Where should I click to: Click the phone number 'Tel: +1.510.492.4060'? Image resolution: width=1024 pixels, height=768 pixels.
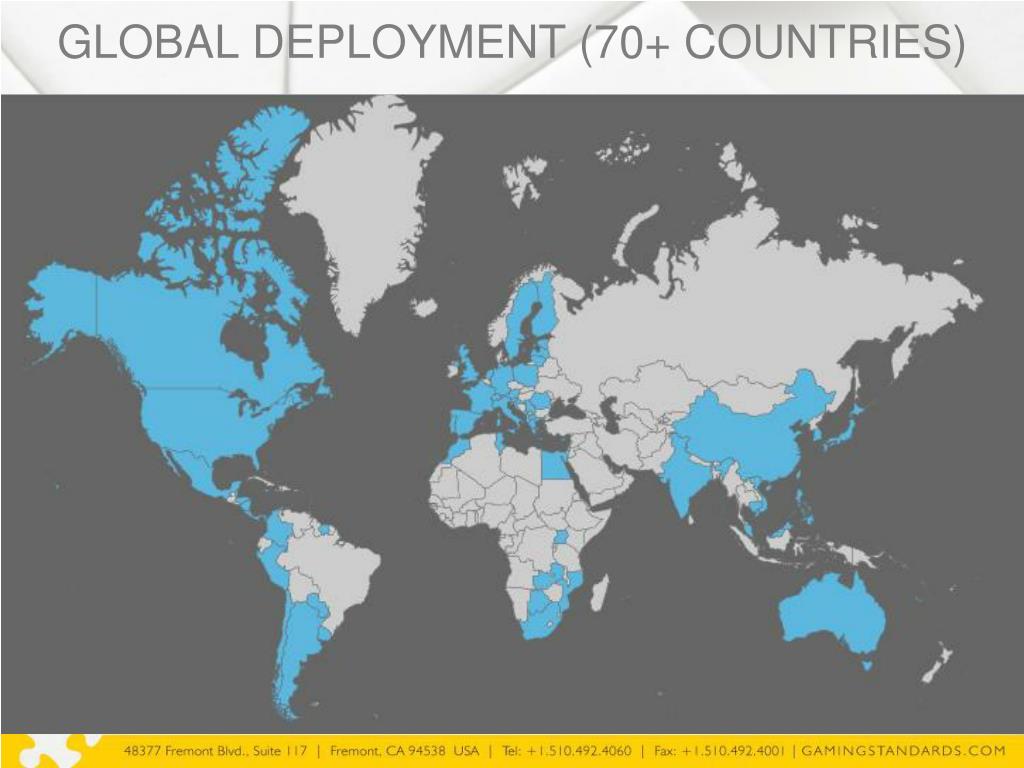tap(566, 750)
